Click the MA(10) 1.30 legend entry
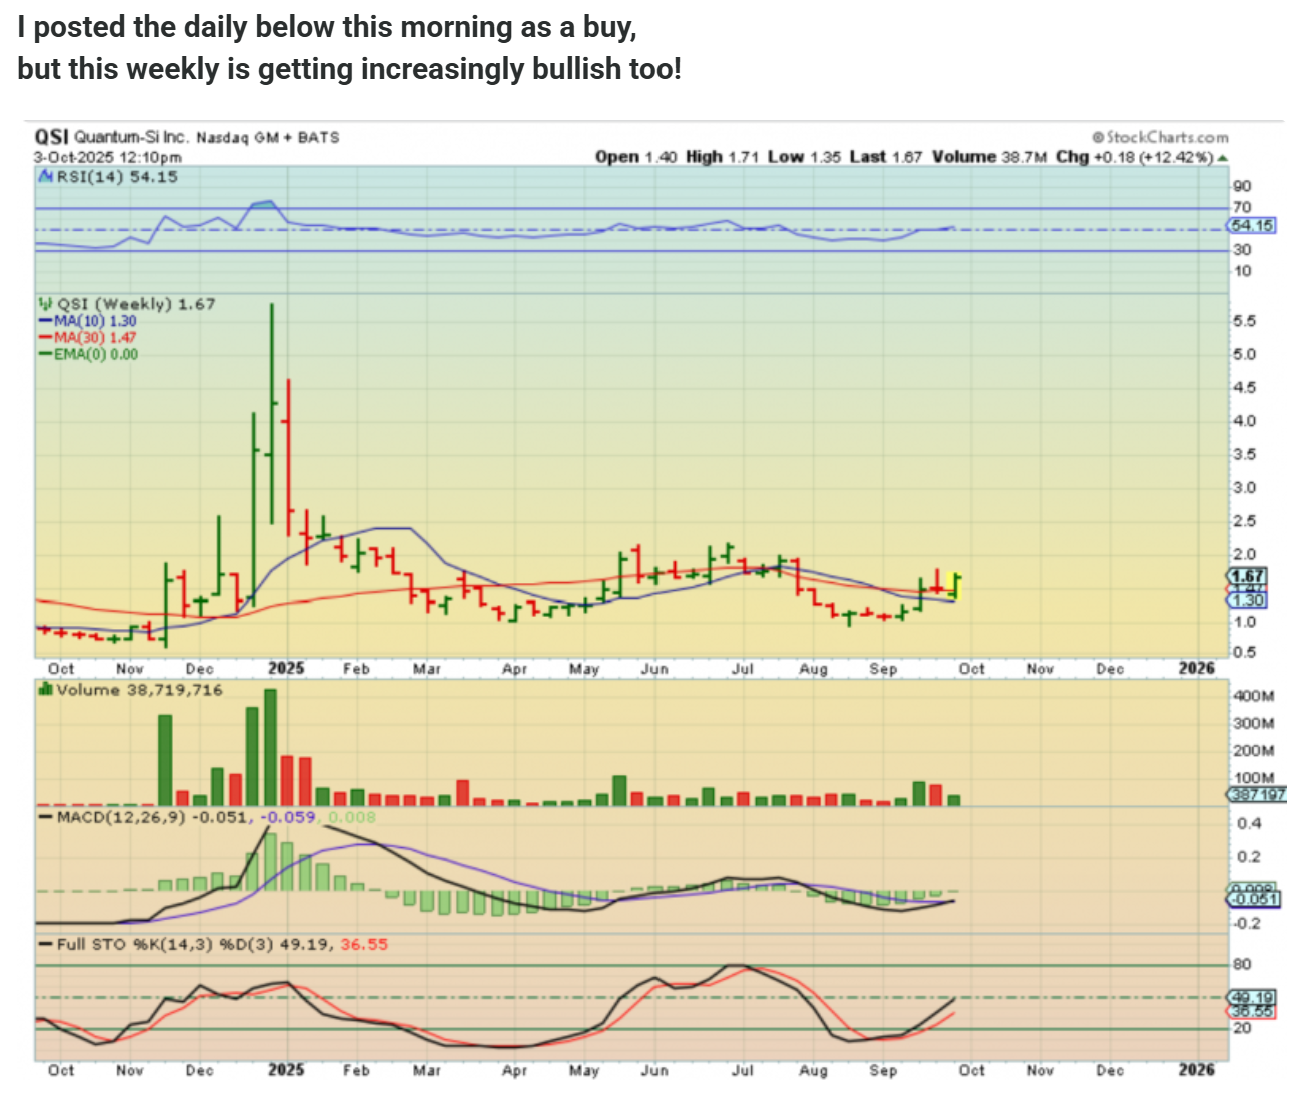Screen dimensions: 1314x1101 point(87,321)
